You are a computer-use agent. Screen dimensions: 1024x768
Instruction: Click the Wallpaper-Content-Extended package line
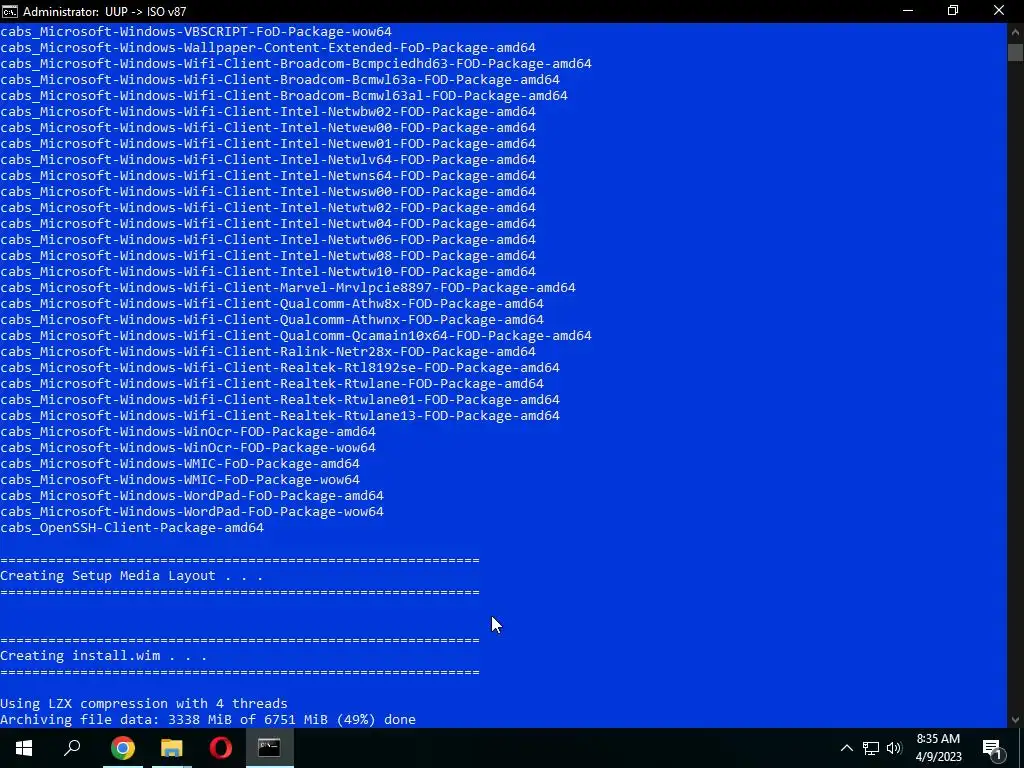[x=268, y=48]
